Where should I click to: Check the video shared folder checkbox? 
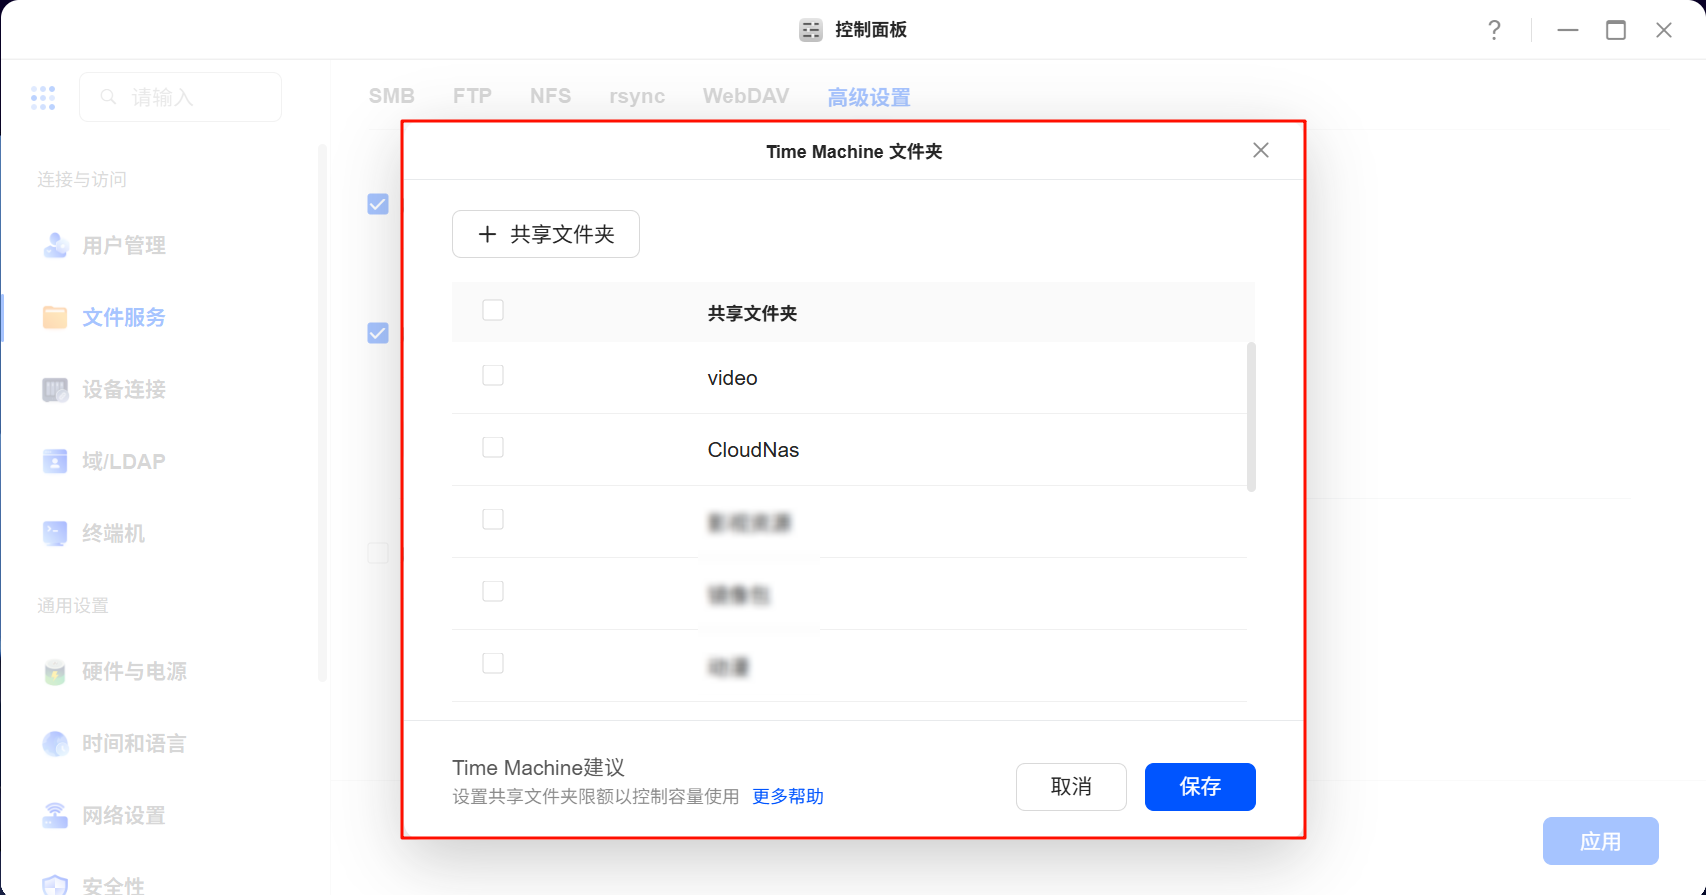pos(493,376)
